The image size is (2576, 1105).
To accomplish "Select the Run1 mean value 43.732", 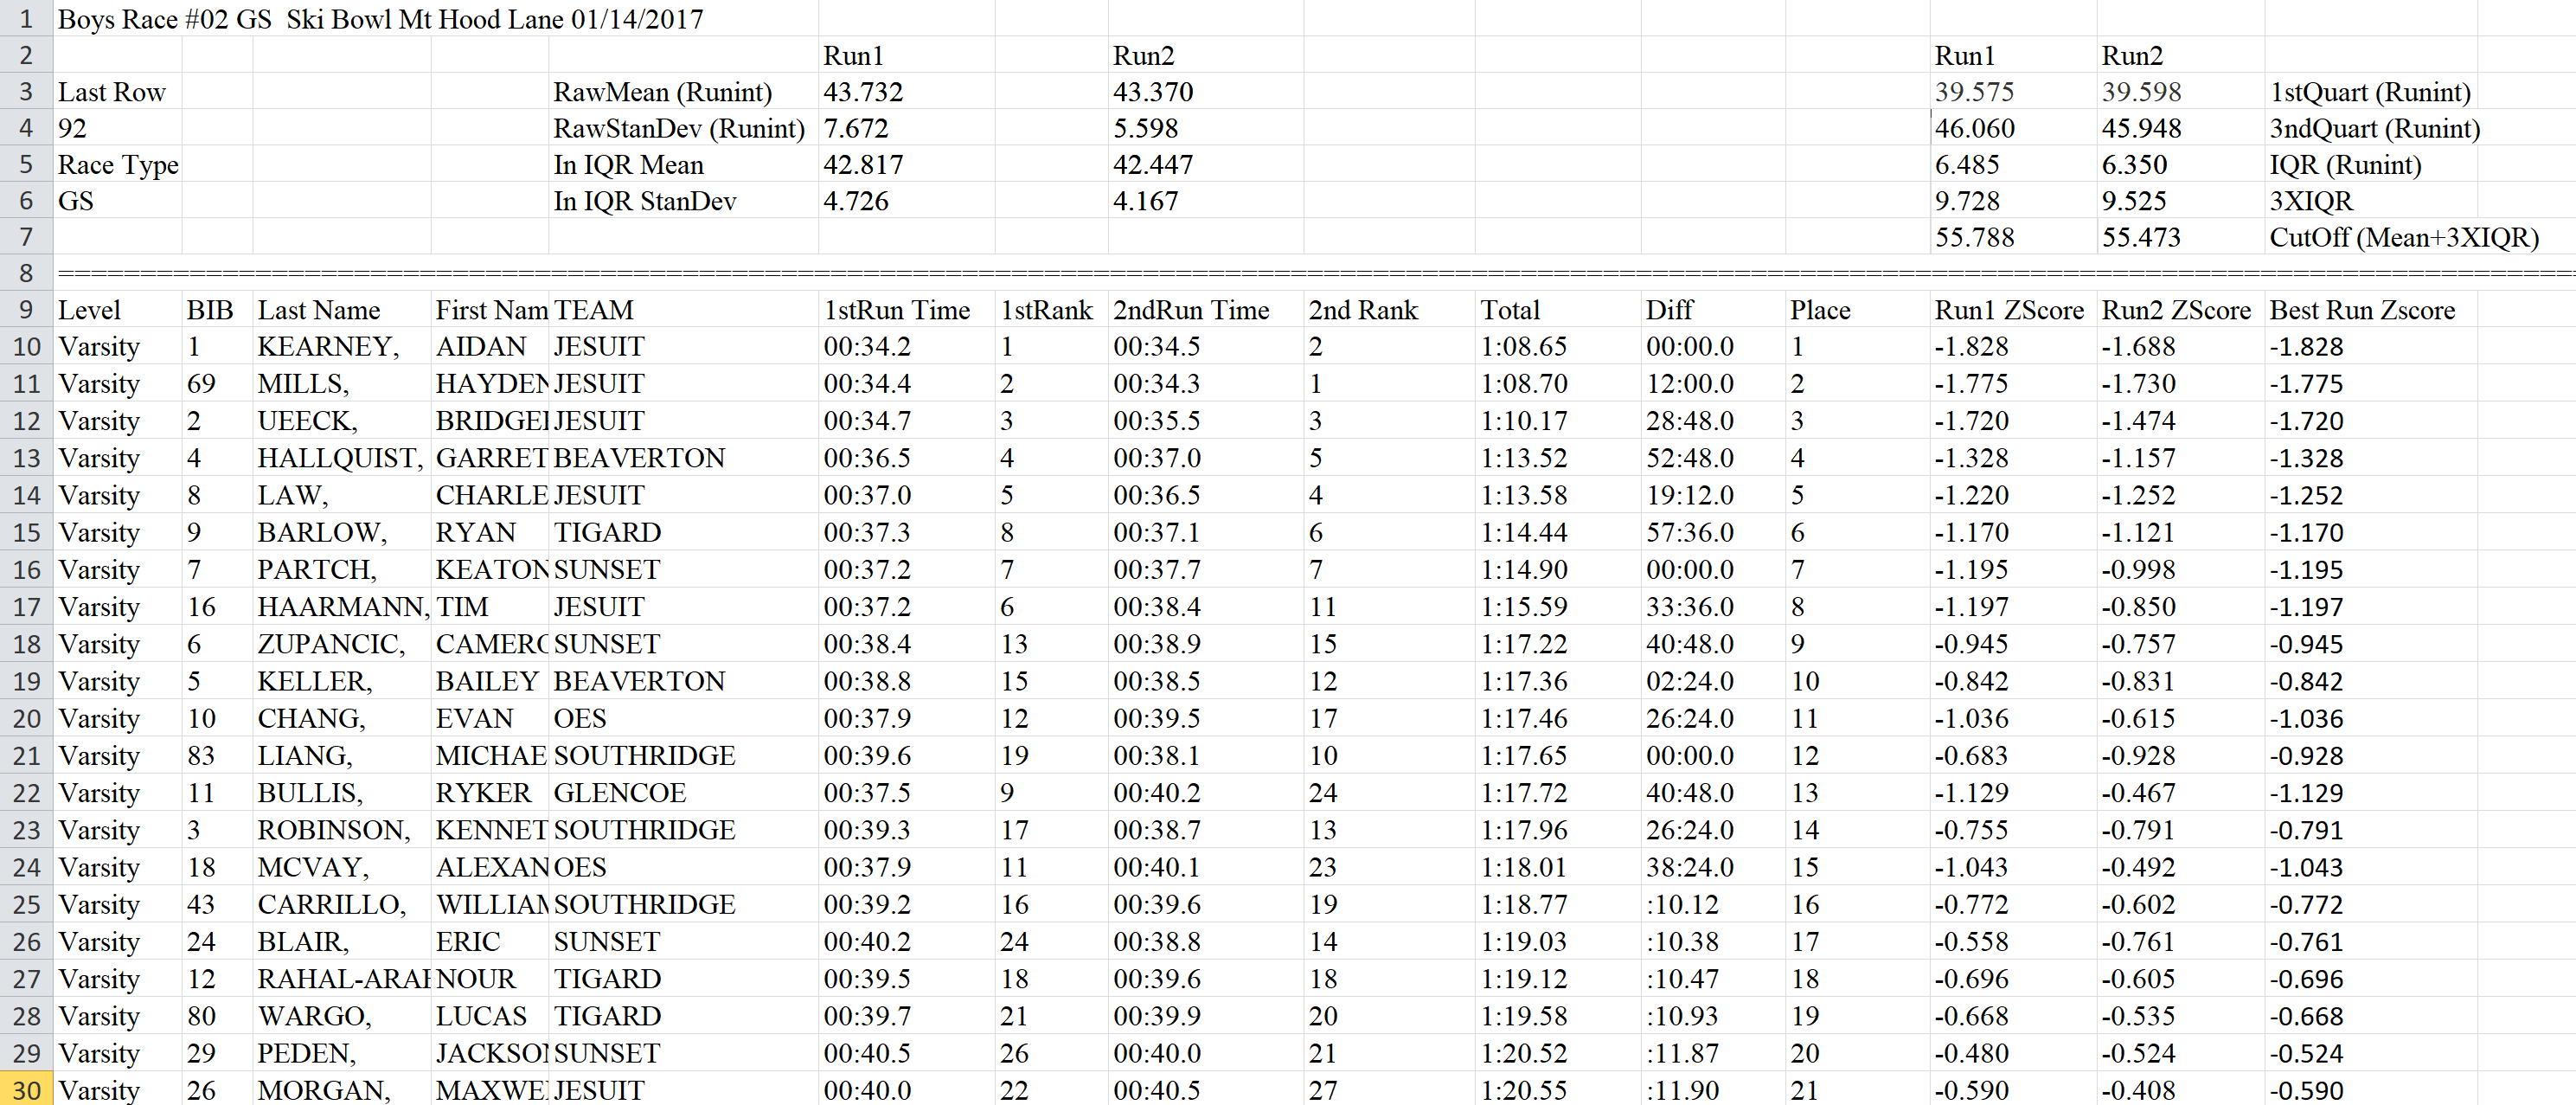I will 862,92.
